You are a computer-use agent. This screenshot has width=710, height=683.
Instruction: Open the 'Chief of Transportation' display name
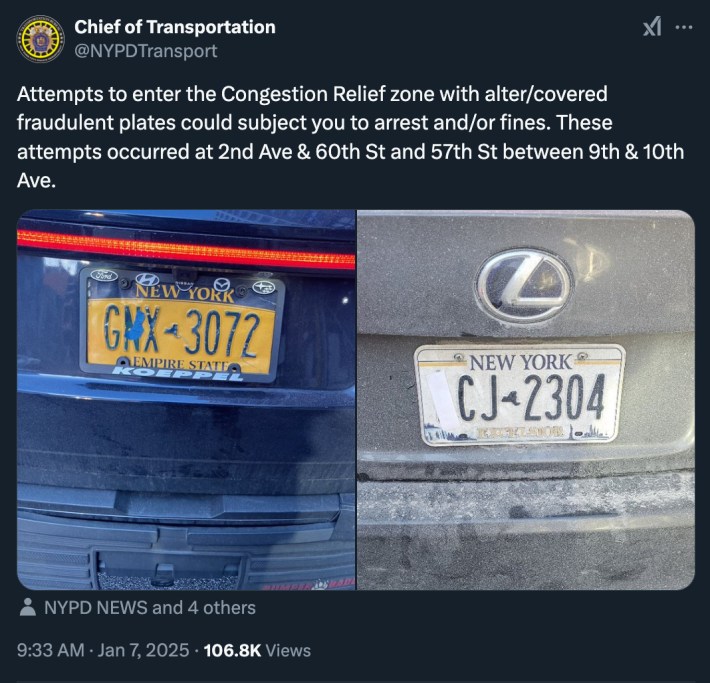tap(175, 27)
